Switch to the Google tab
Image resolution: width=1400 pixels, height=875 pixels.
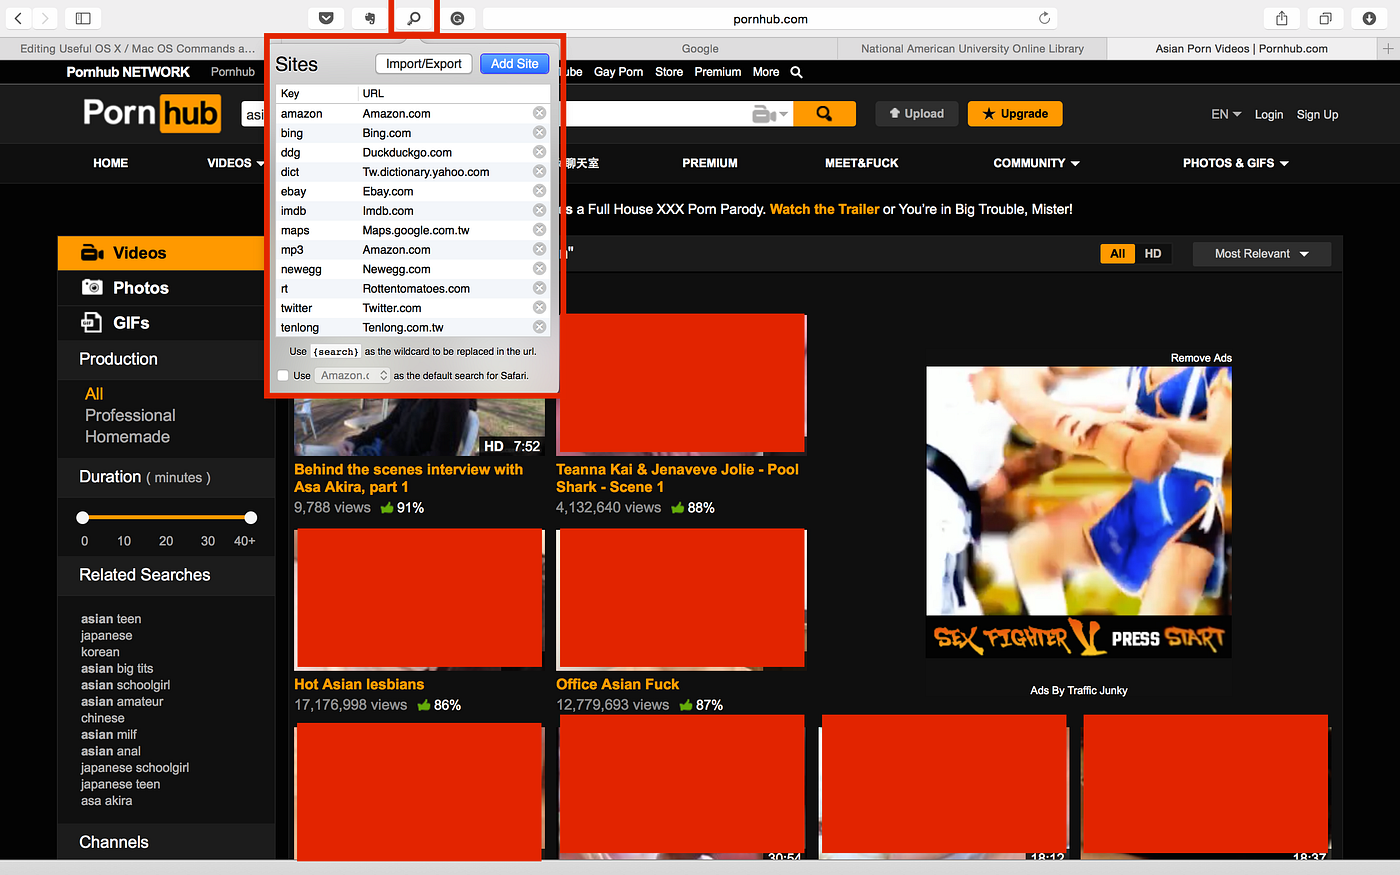click(700, 48)
